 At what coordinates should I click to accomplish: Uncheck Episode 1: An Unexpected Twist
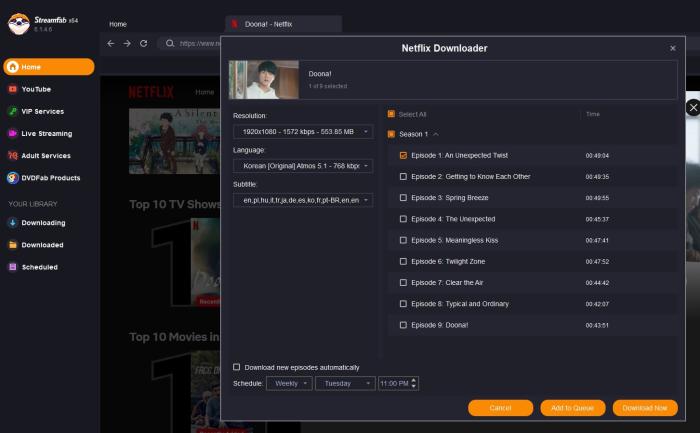tap(403, 155)
